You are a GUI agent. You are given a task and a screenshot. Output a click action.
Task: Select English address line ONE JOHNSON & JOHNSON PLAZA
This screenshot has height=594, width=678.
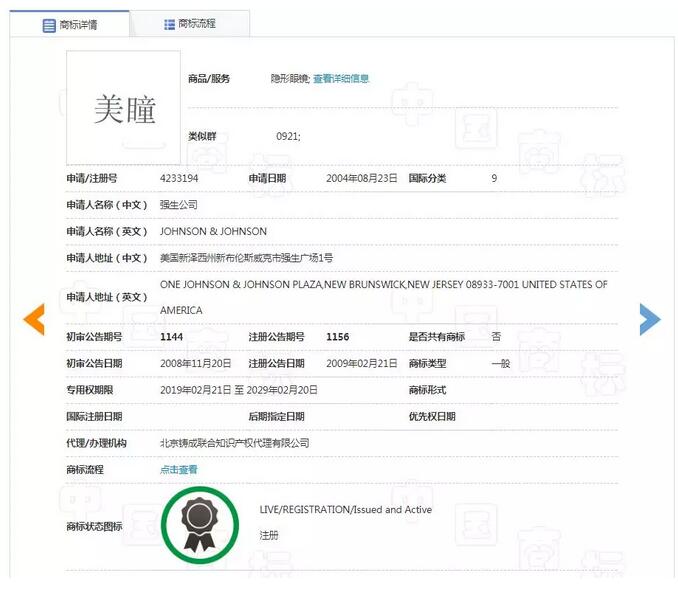[241, 284]
